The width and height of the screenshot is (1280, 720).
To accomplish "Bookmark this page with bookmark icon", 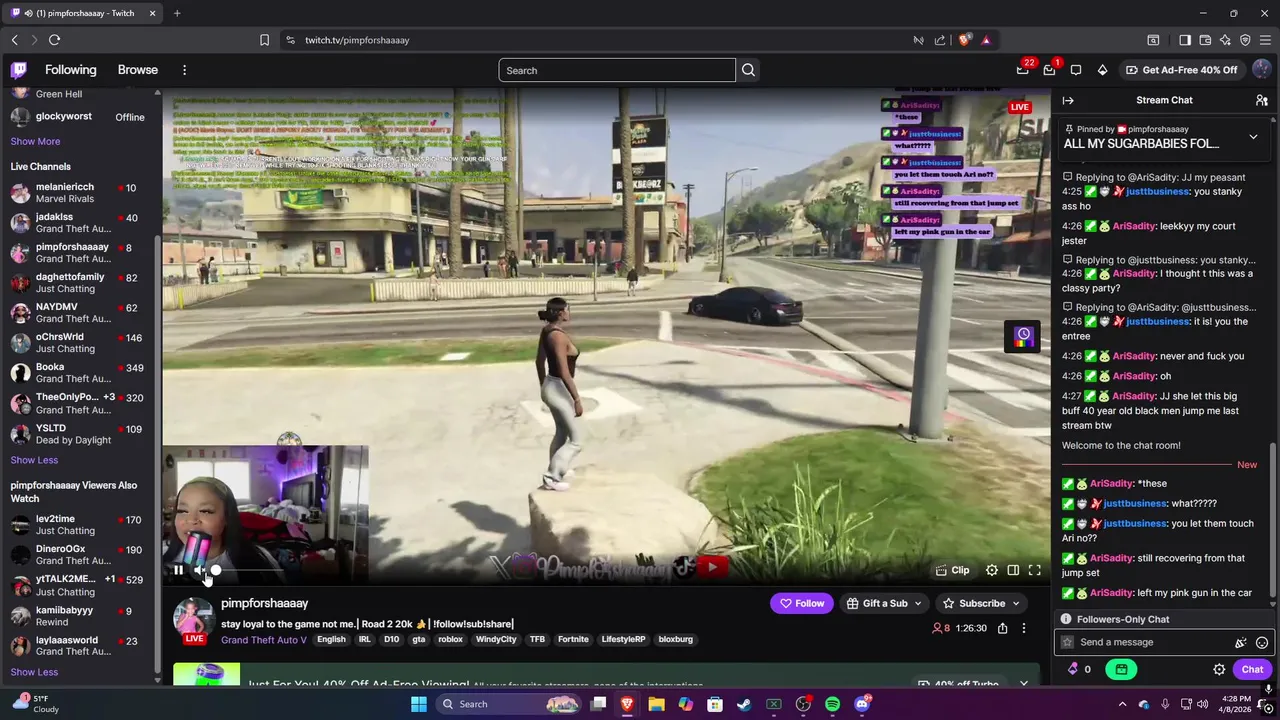I will (264, 40).
